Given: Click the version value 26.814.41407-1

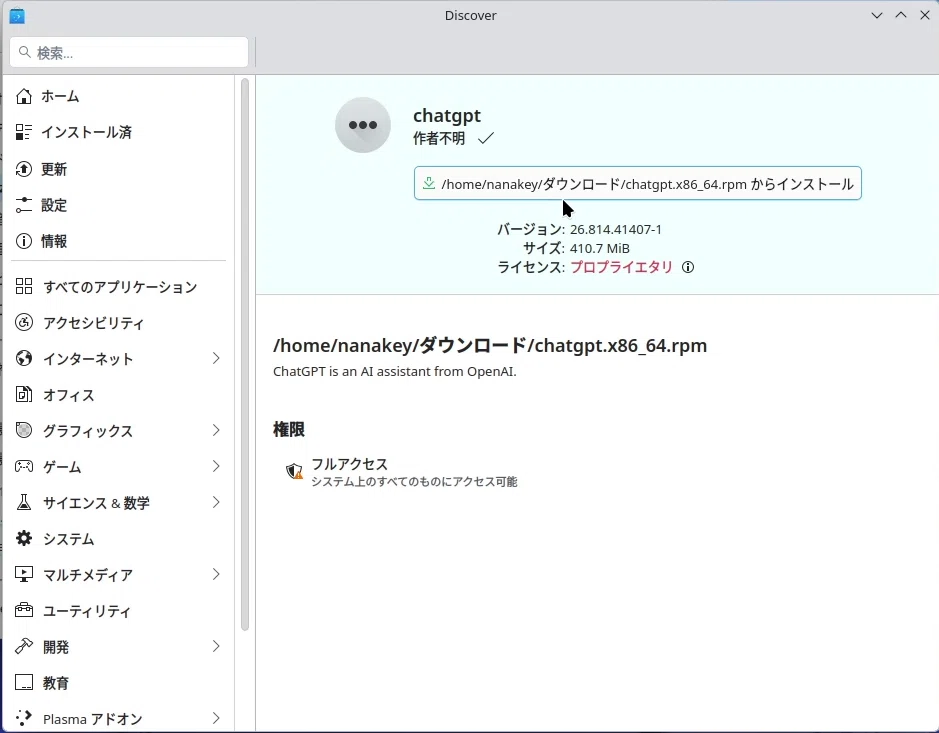Looking at the screenshot, I should [616, 229].
